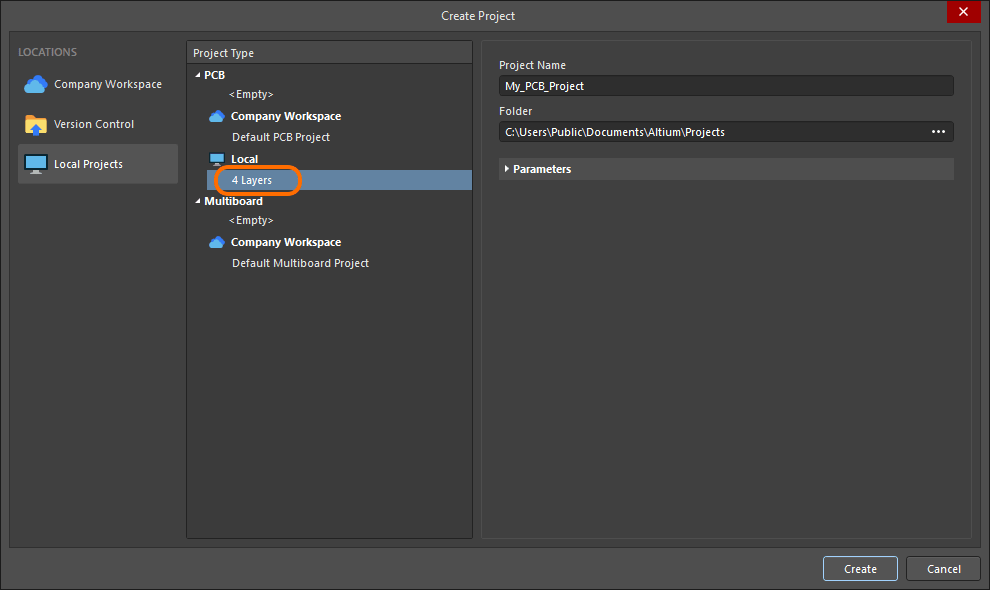Click the Create button
The width and height of the screenshot is (990, 590).
click(860, 569)
